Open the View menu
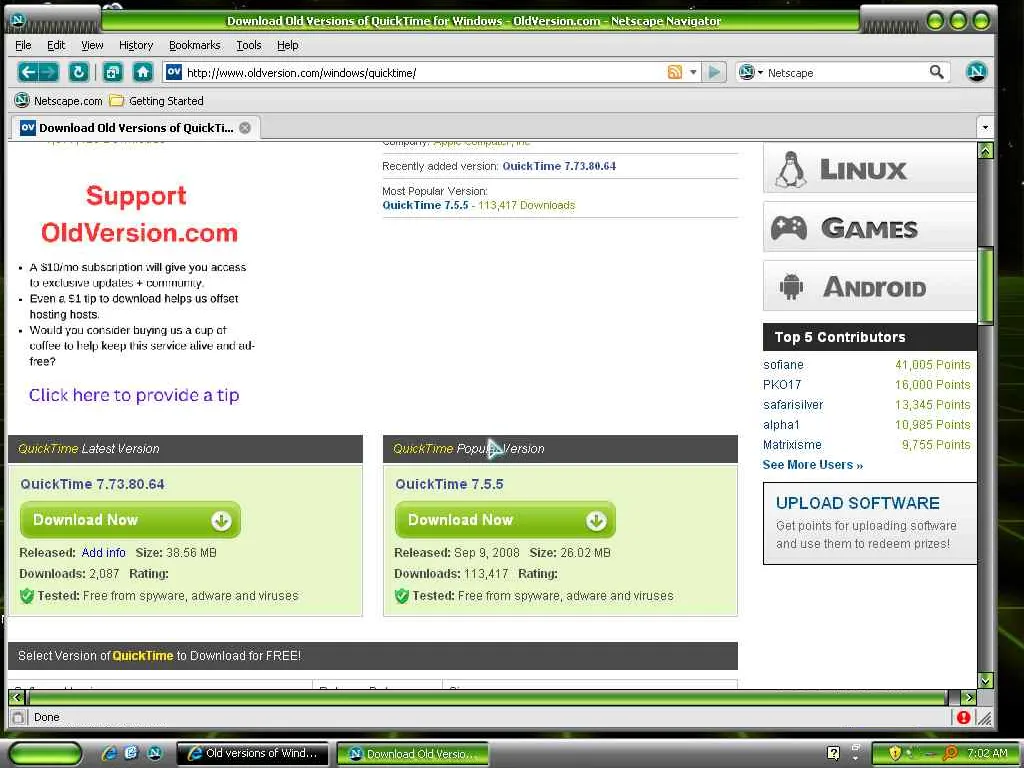1024x768 pixels. 92,45
